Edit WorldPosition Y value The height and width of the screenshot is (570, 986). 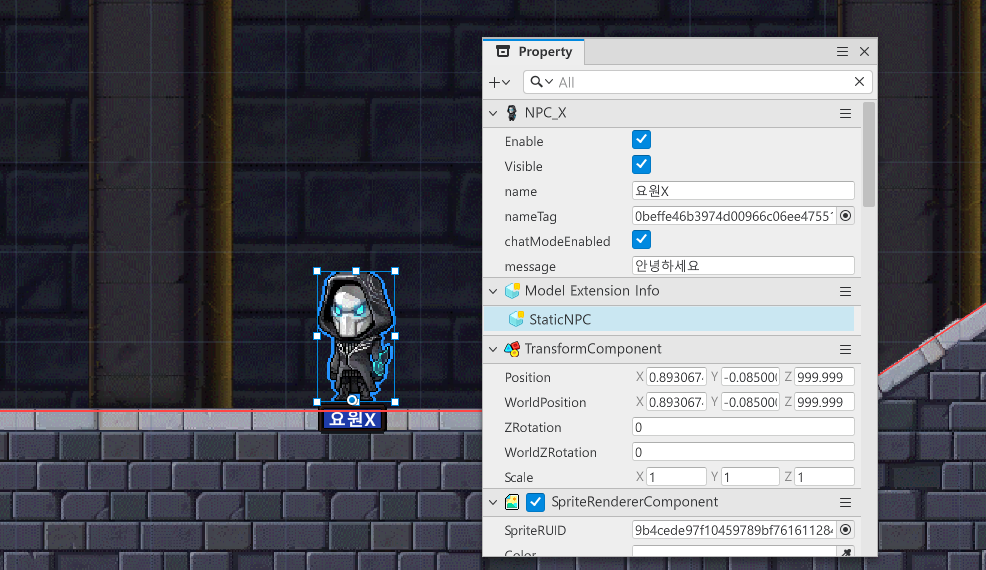tap(750, 402)
